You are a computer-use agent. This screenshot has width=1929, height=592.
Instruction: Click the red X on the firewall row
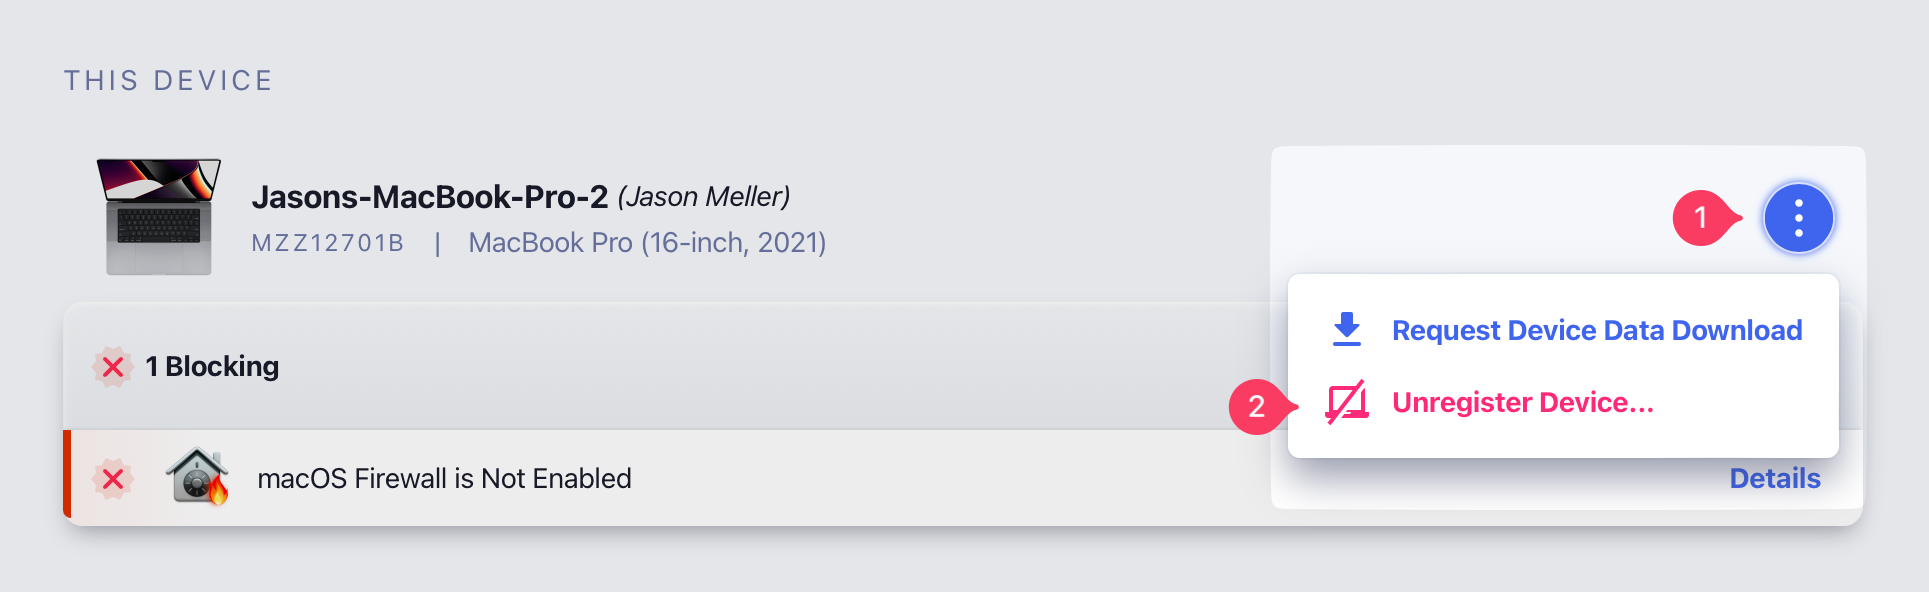(x=113, y=479)
